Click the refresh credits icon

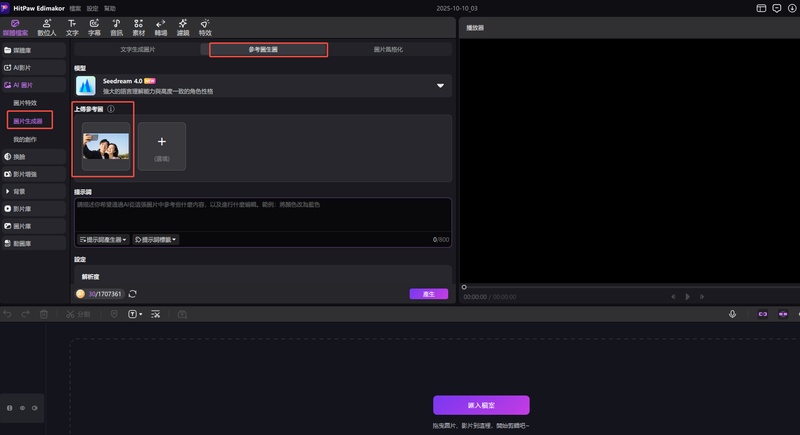132,294
